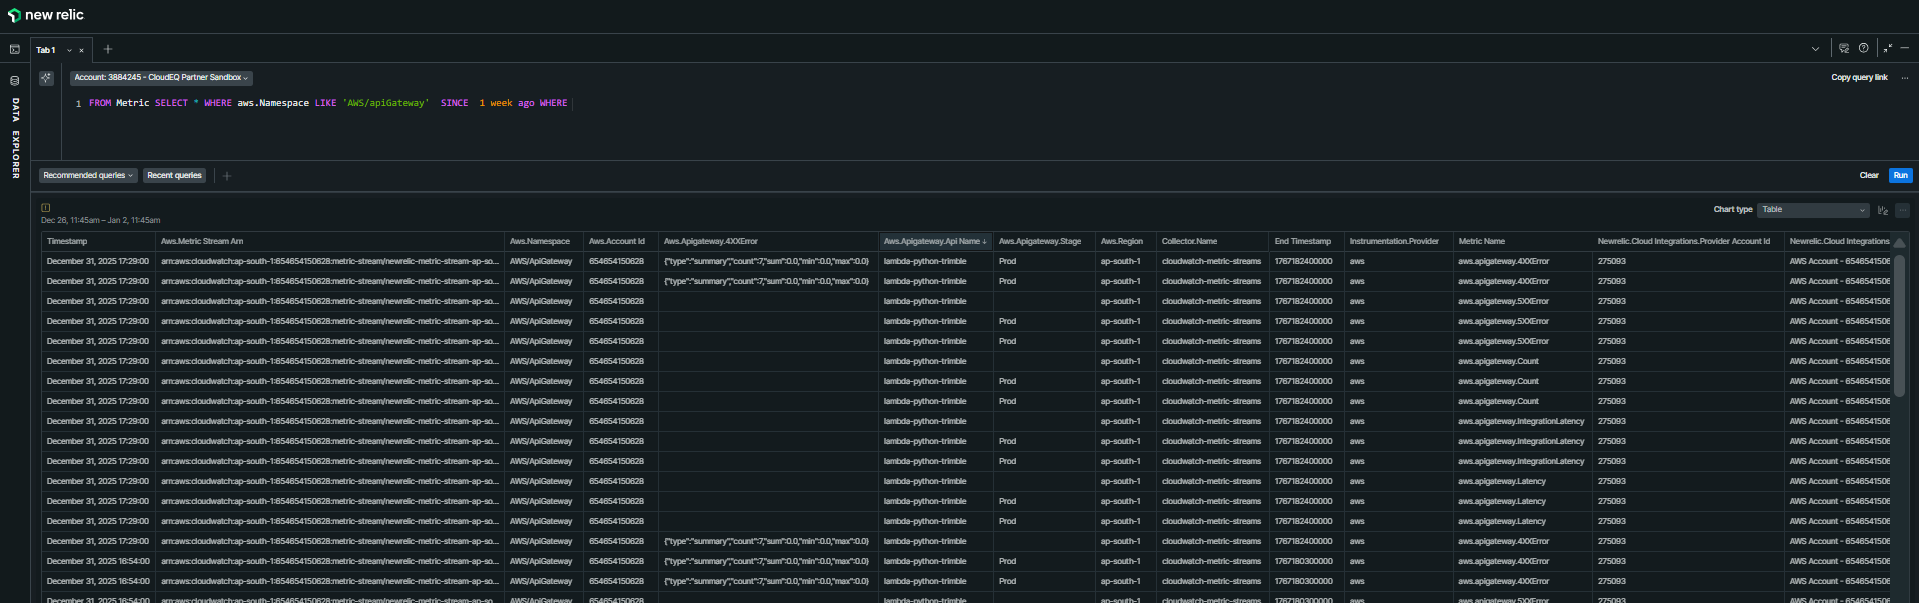The image size is (1919, 603).
Task: Open the query editor more options ellipsis
Action: 1904,77
